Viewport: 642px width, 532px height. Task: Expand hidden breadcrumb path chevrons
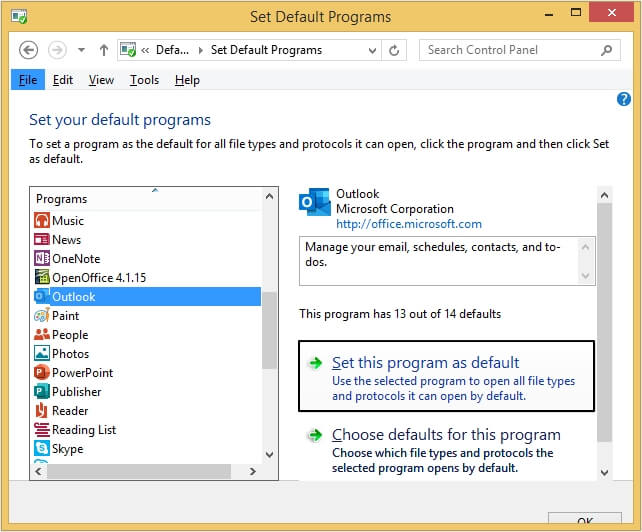click(x=145, y=50)
